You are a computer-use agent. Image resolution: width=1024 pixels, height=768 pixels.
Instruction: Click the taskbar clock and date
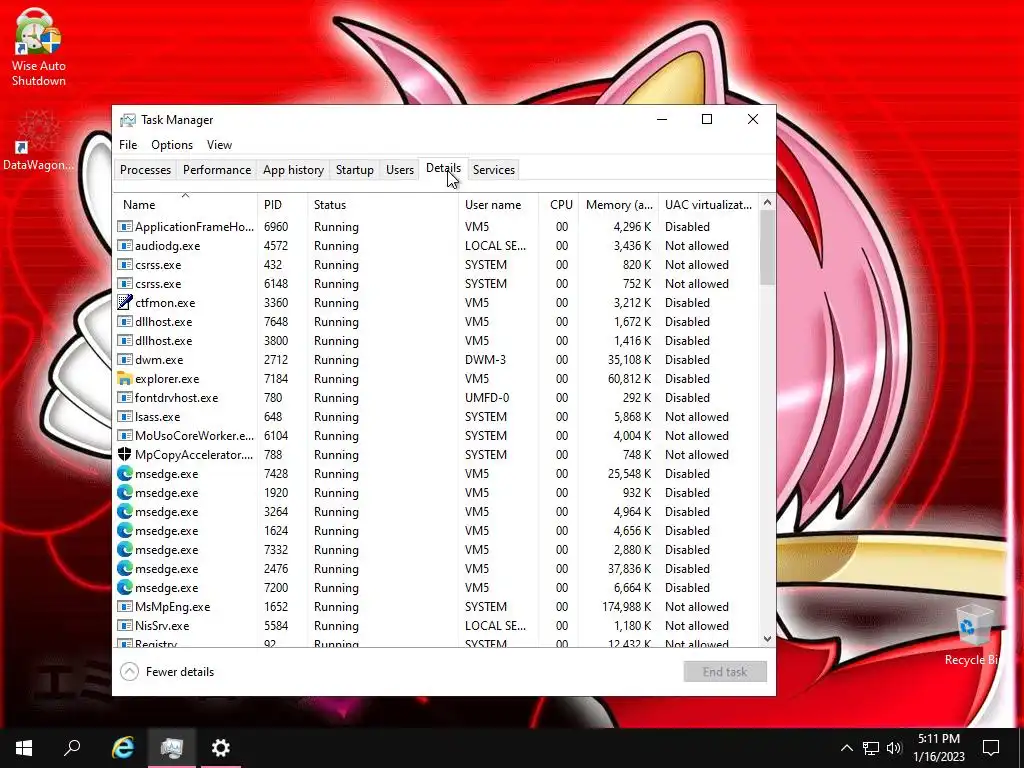coord(939,748)
